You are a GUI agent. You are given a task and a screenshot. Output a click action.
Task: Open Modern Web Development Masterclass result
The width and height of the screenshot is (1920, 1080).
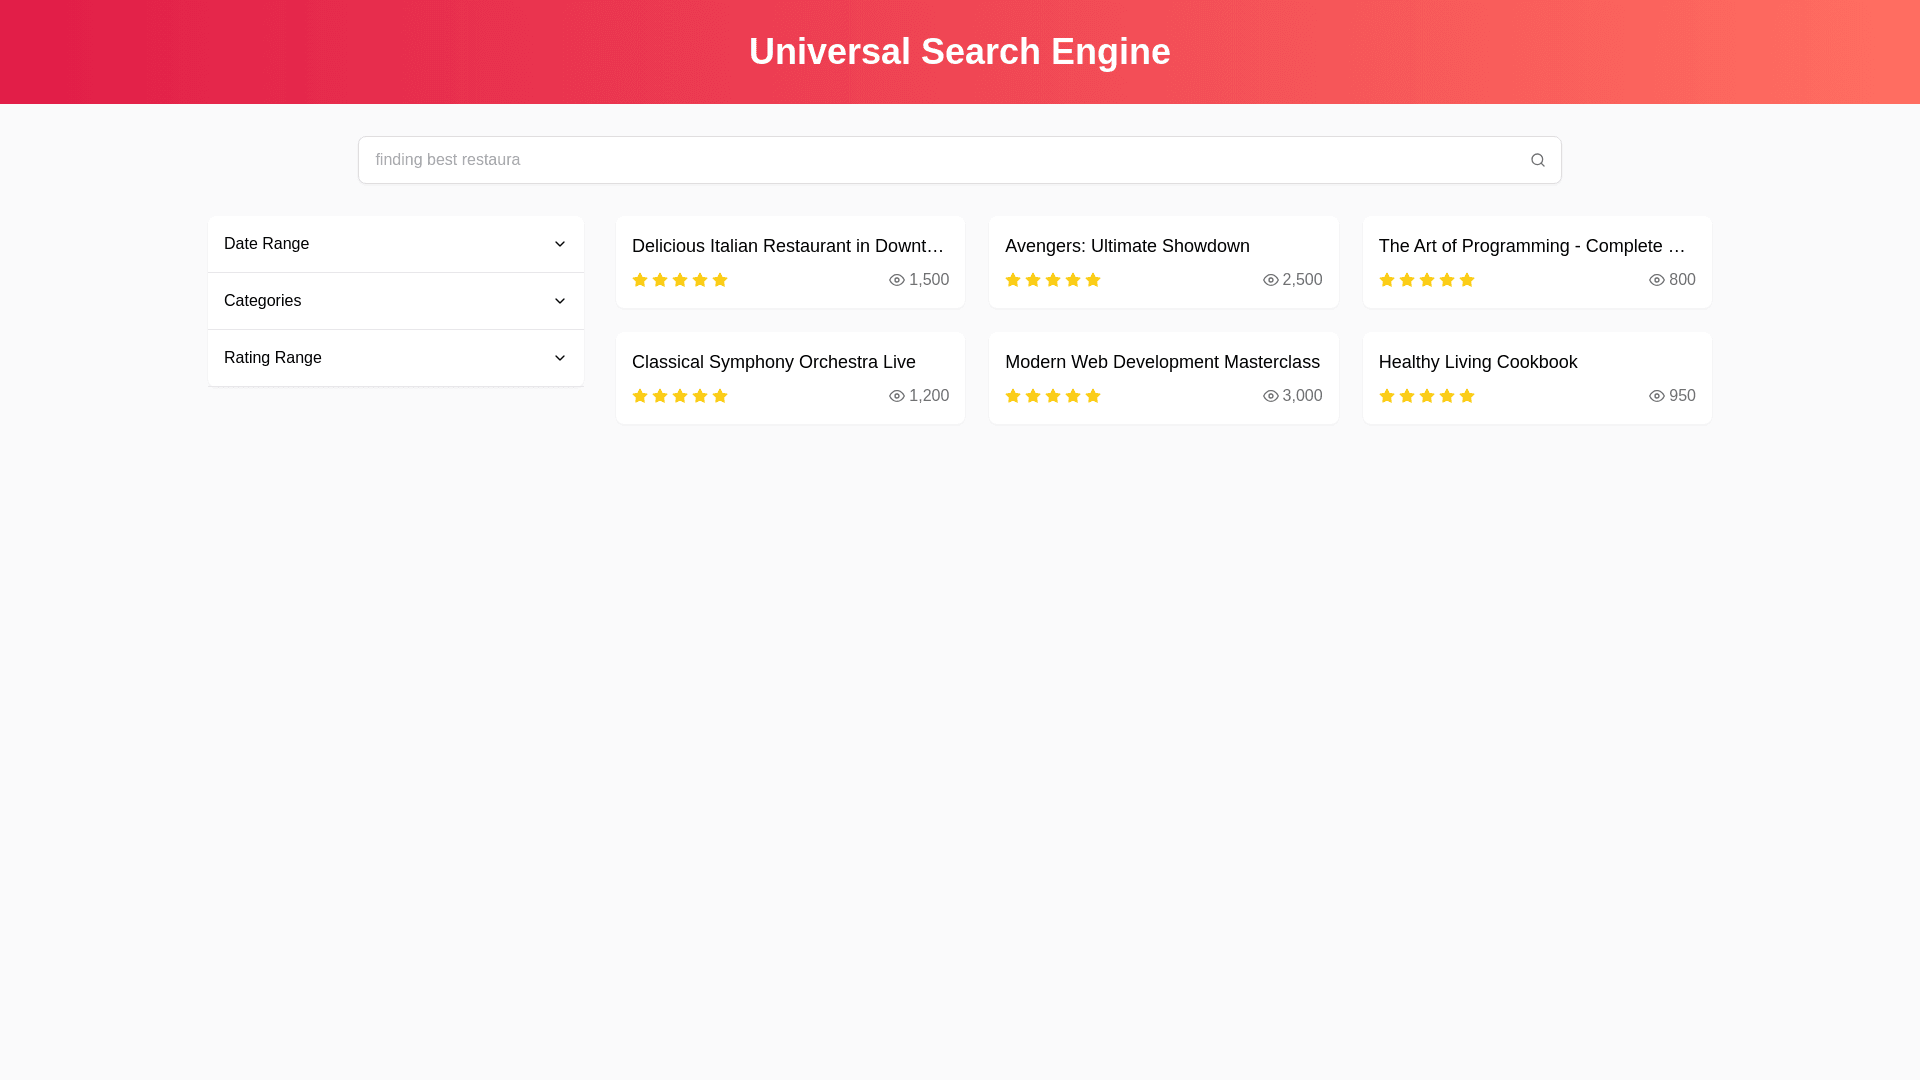pyautogui.click(x=1162, y=362)
